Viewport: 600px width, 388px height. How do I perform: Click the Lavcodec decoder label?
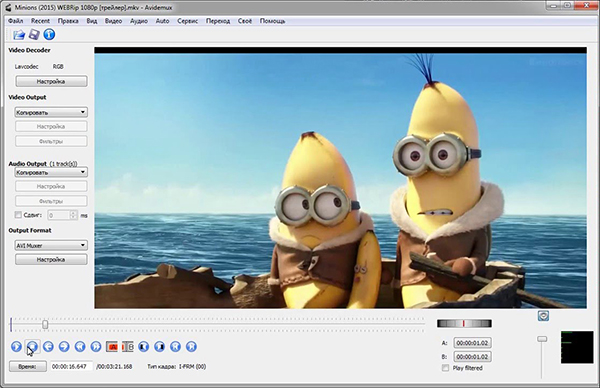[x=26, y=67]
